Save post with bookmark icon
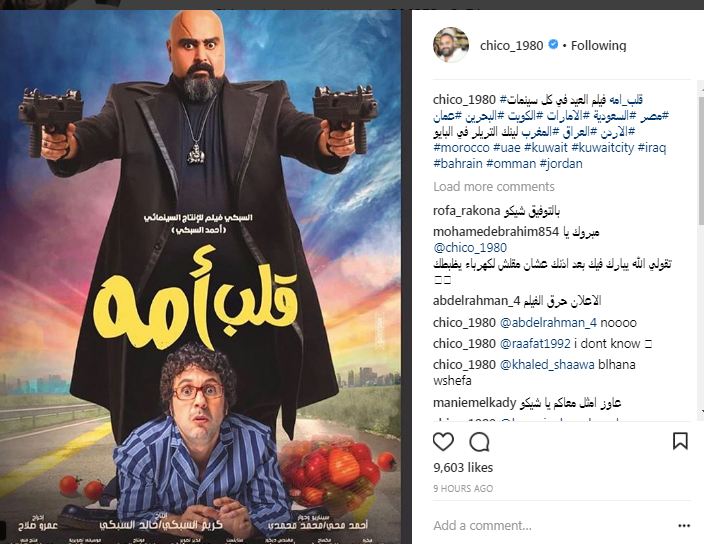This screenshot has width=704, height=544. point(680,441)
